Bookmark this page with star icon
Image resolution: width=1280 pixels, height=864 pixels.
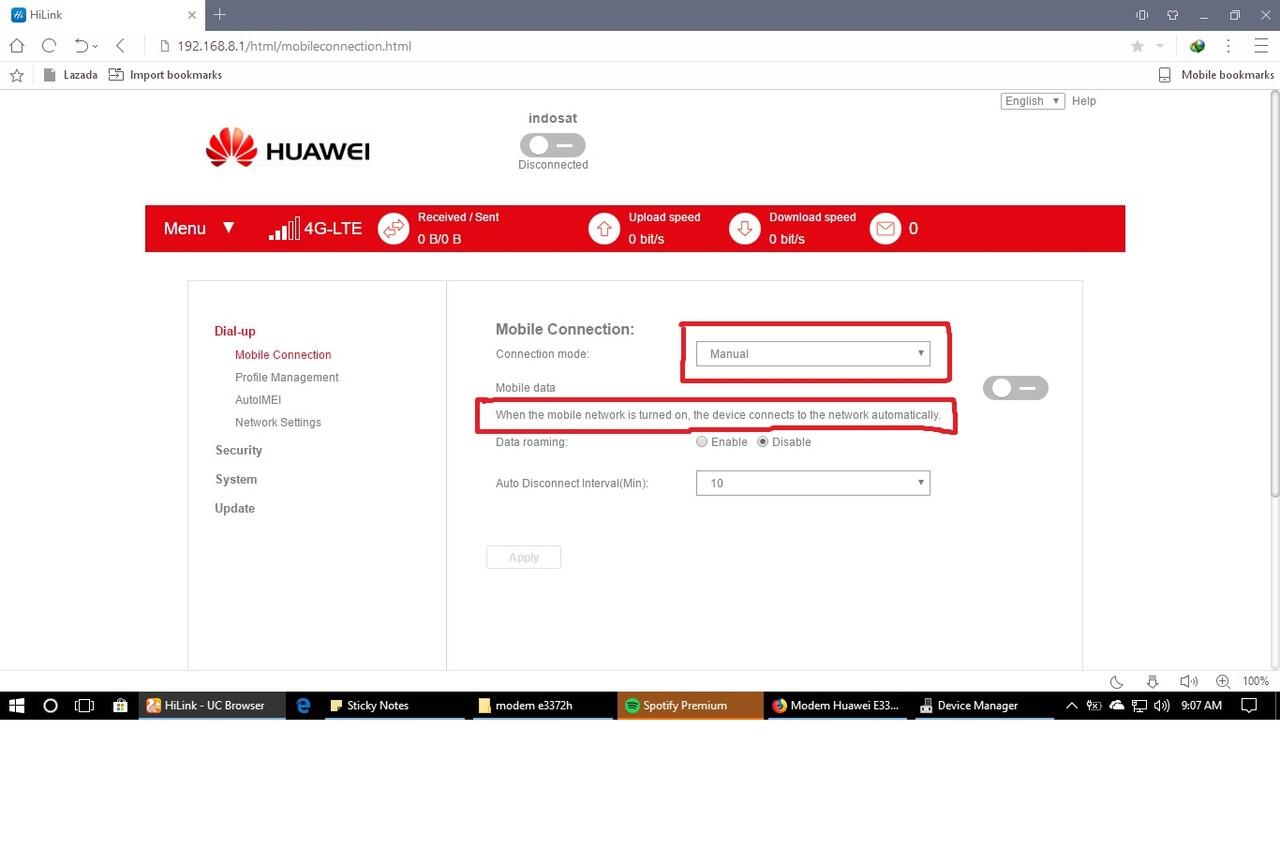pos(1137,46)
